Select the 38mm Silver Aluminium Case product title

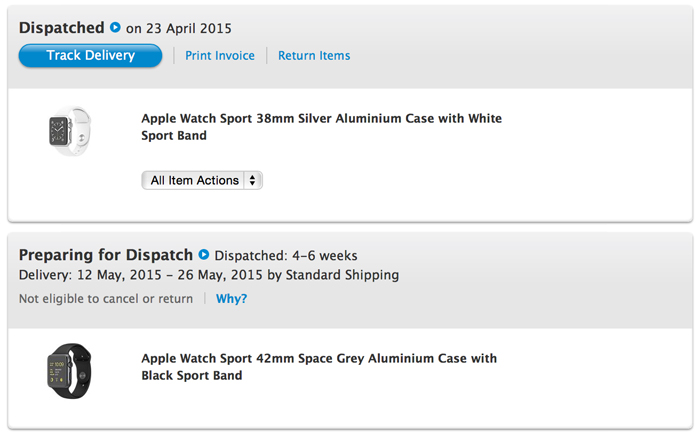[321, 127]
